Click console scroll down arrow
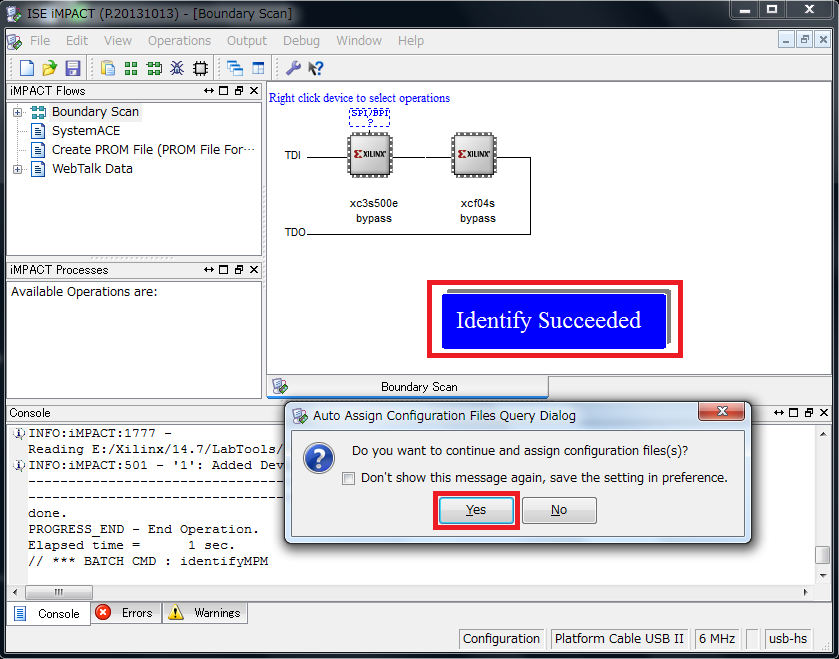 point(823,576)
